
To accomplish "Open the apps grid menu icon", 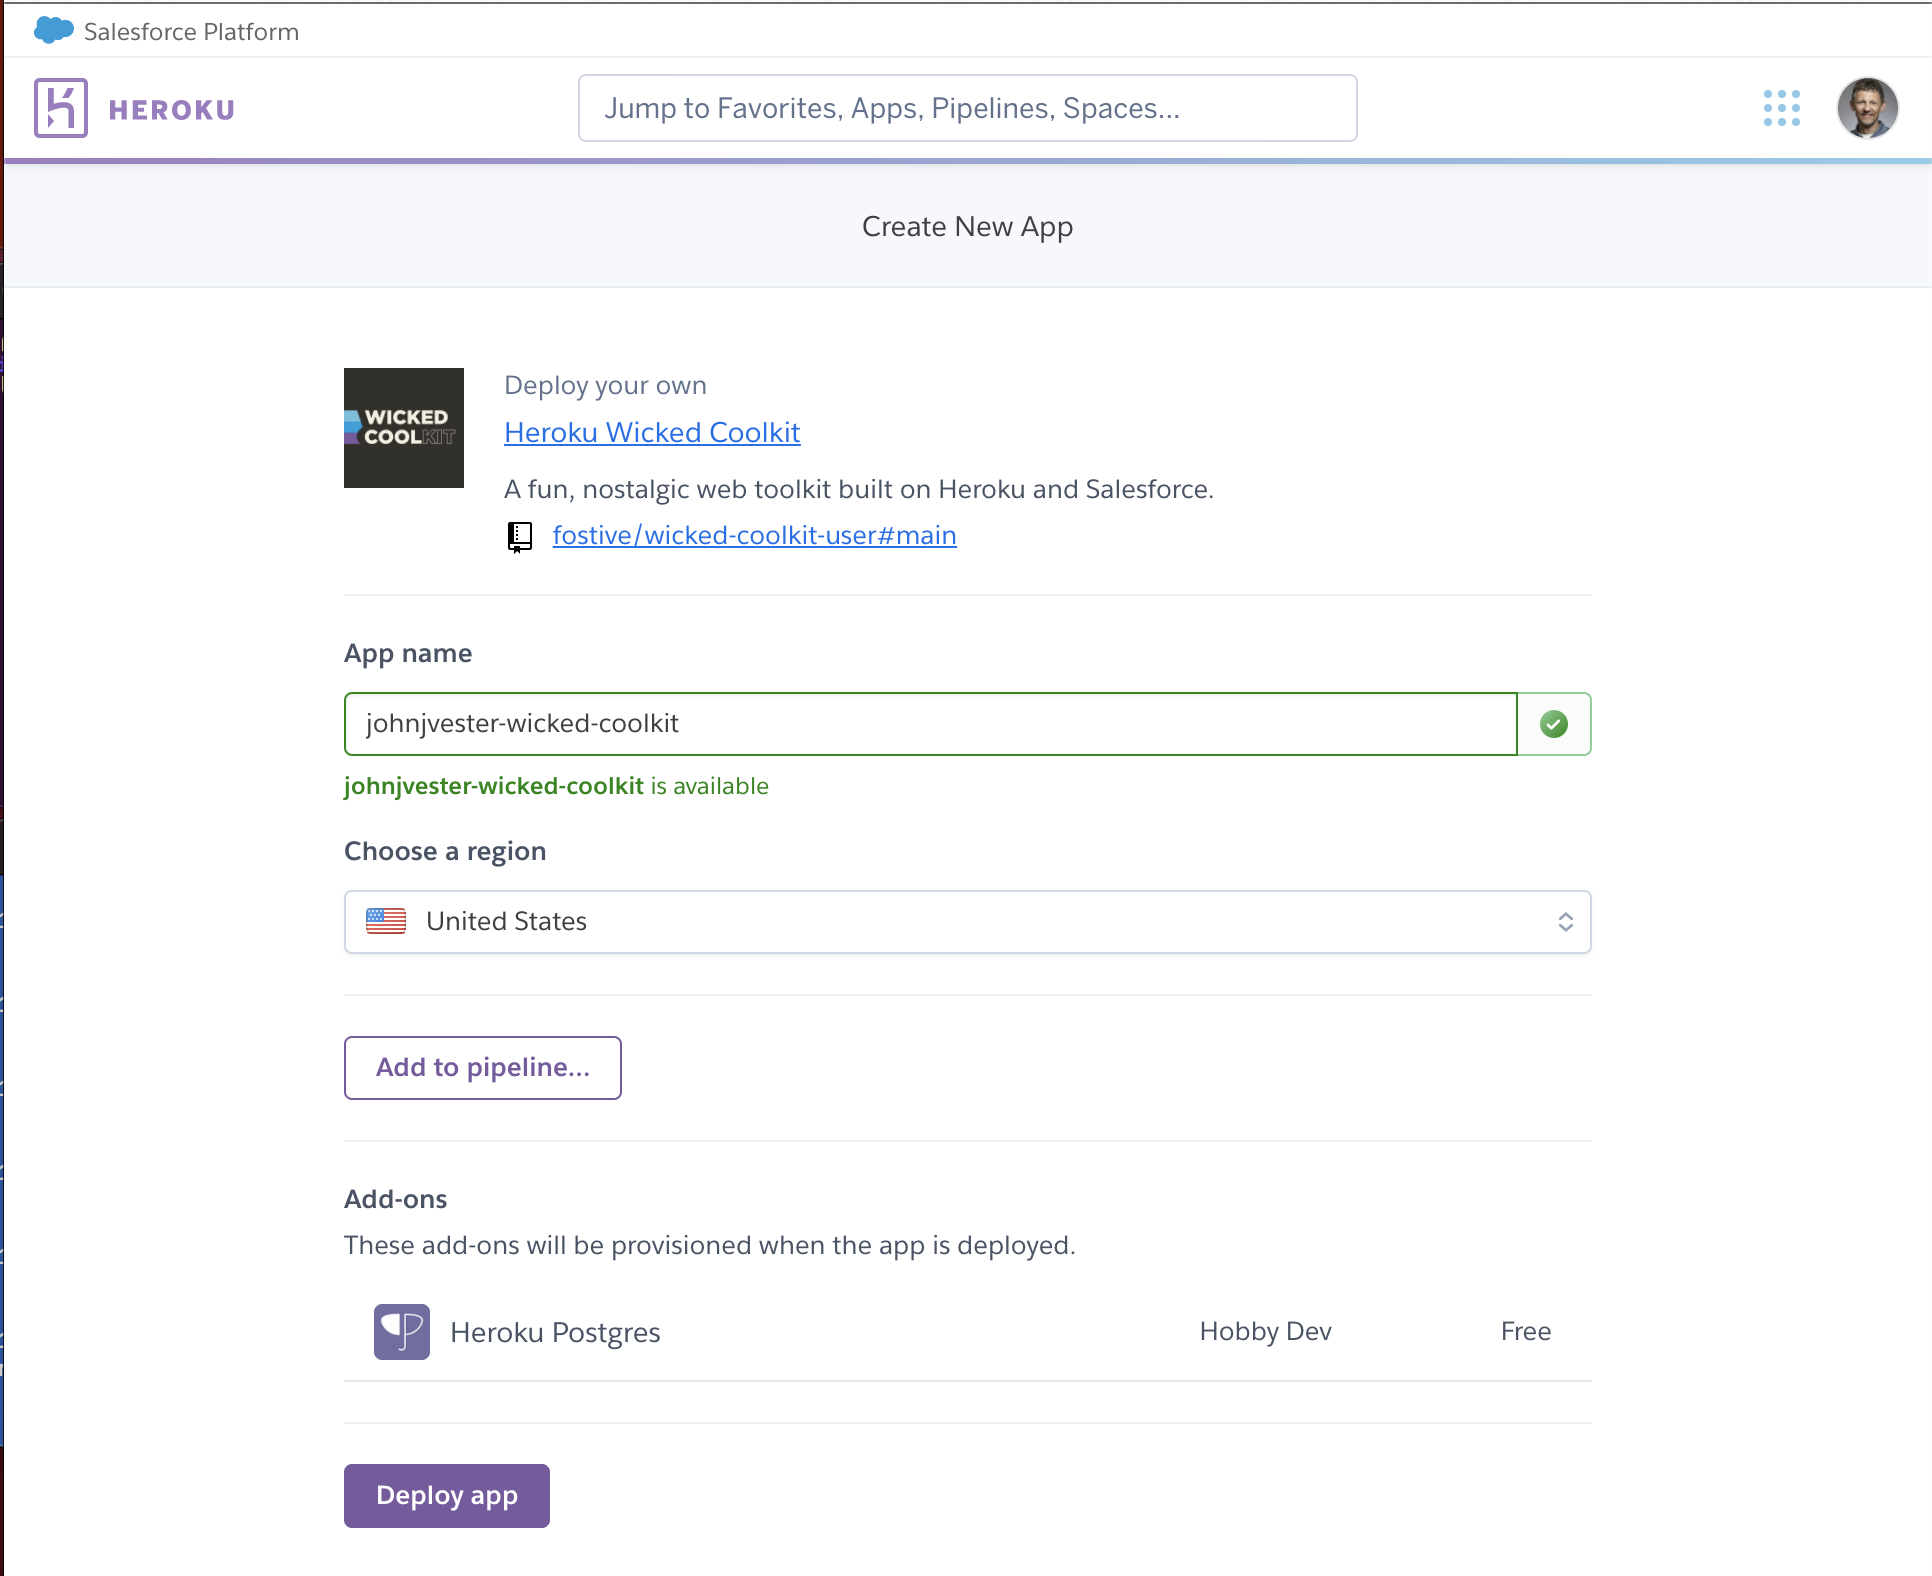I will click(1781, 108).
